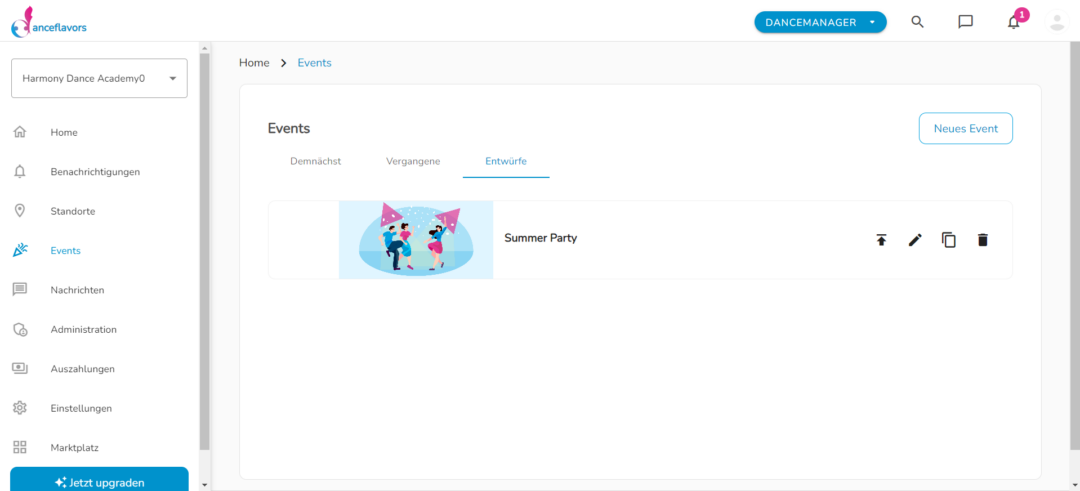Screen dimensions: 1080x491
Task: Click the Jetzt upgraden button
Action: tap(99, 479)
